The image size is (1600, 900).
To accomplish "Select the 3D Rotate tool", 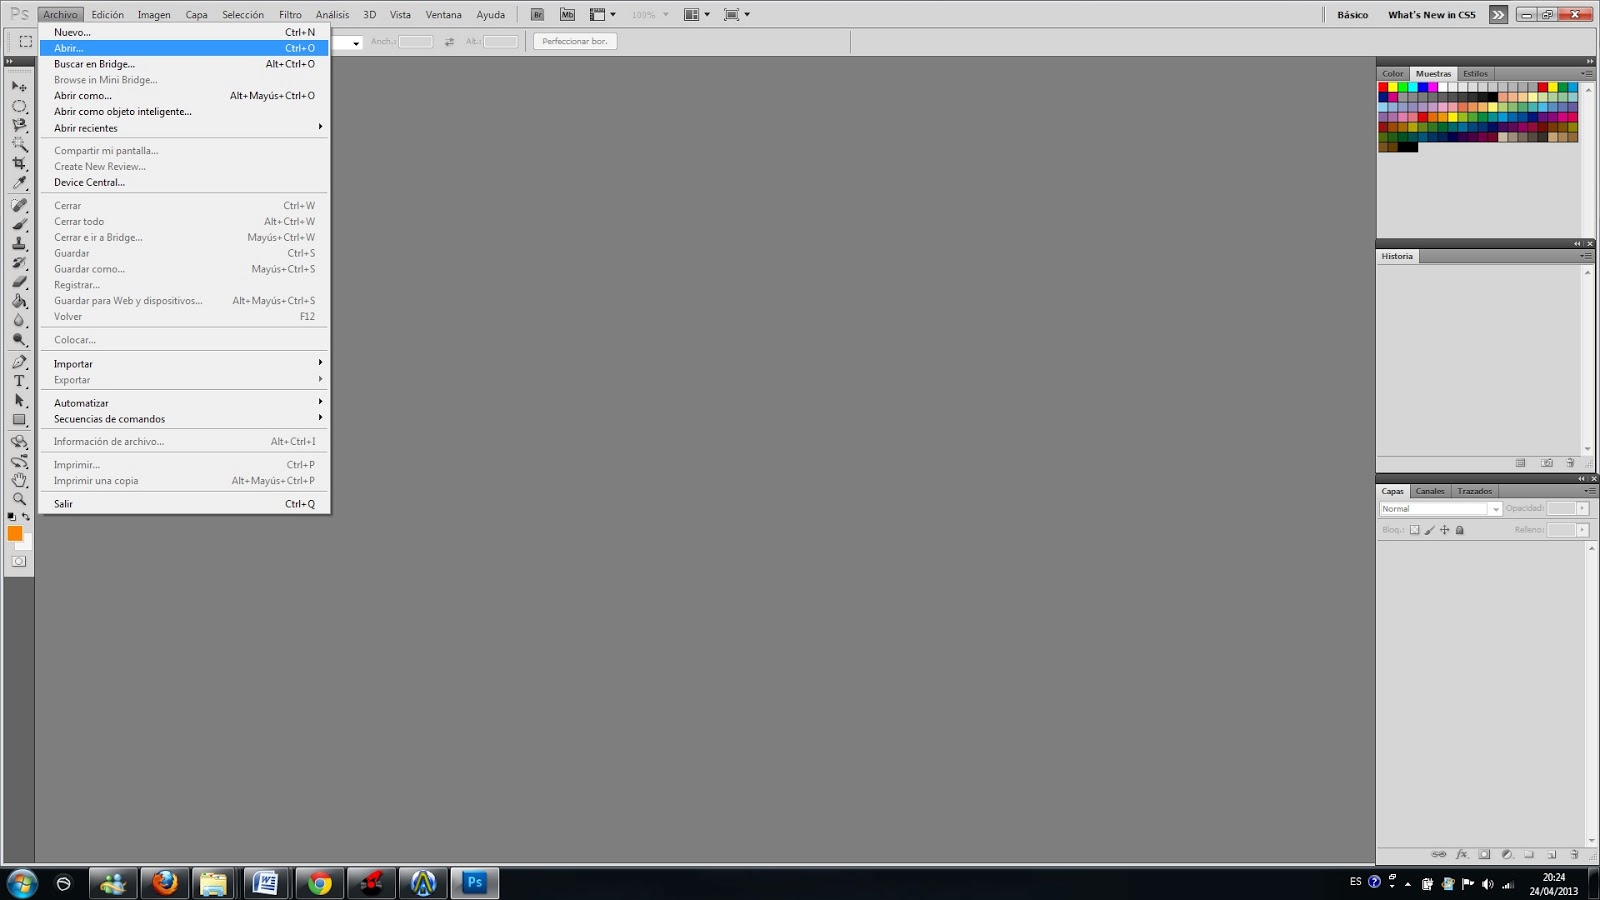I will [19, 441].
